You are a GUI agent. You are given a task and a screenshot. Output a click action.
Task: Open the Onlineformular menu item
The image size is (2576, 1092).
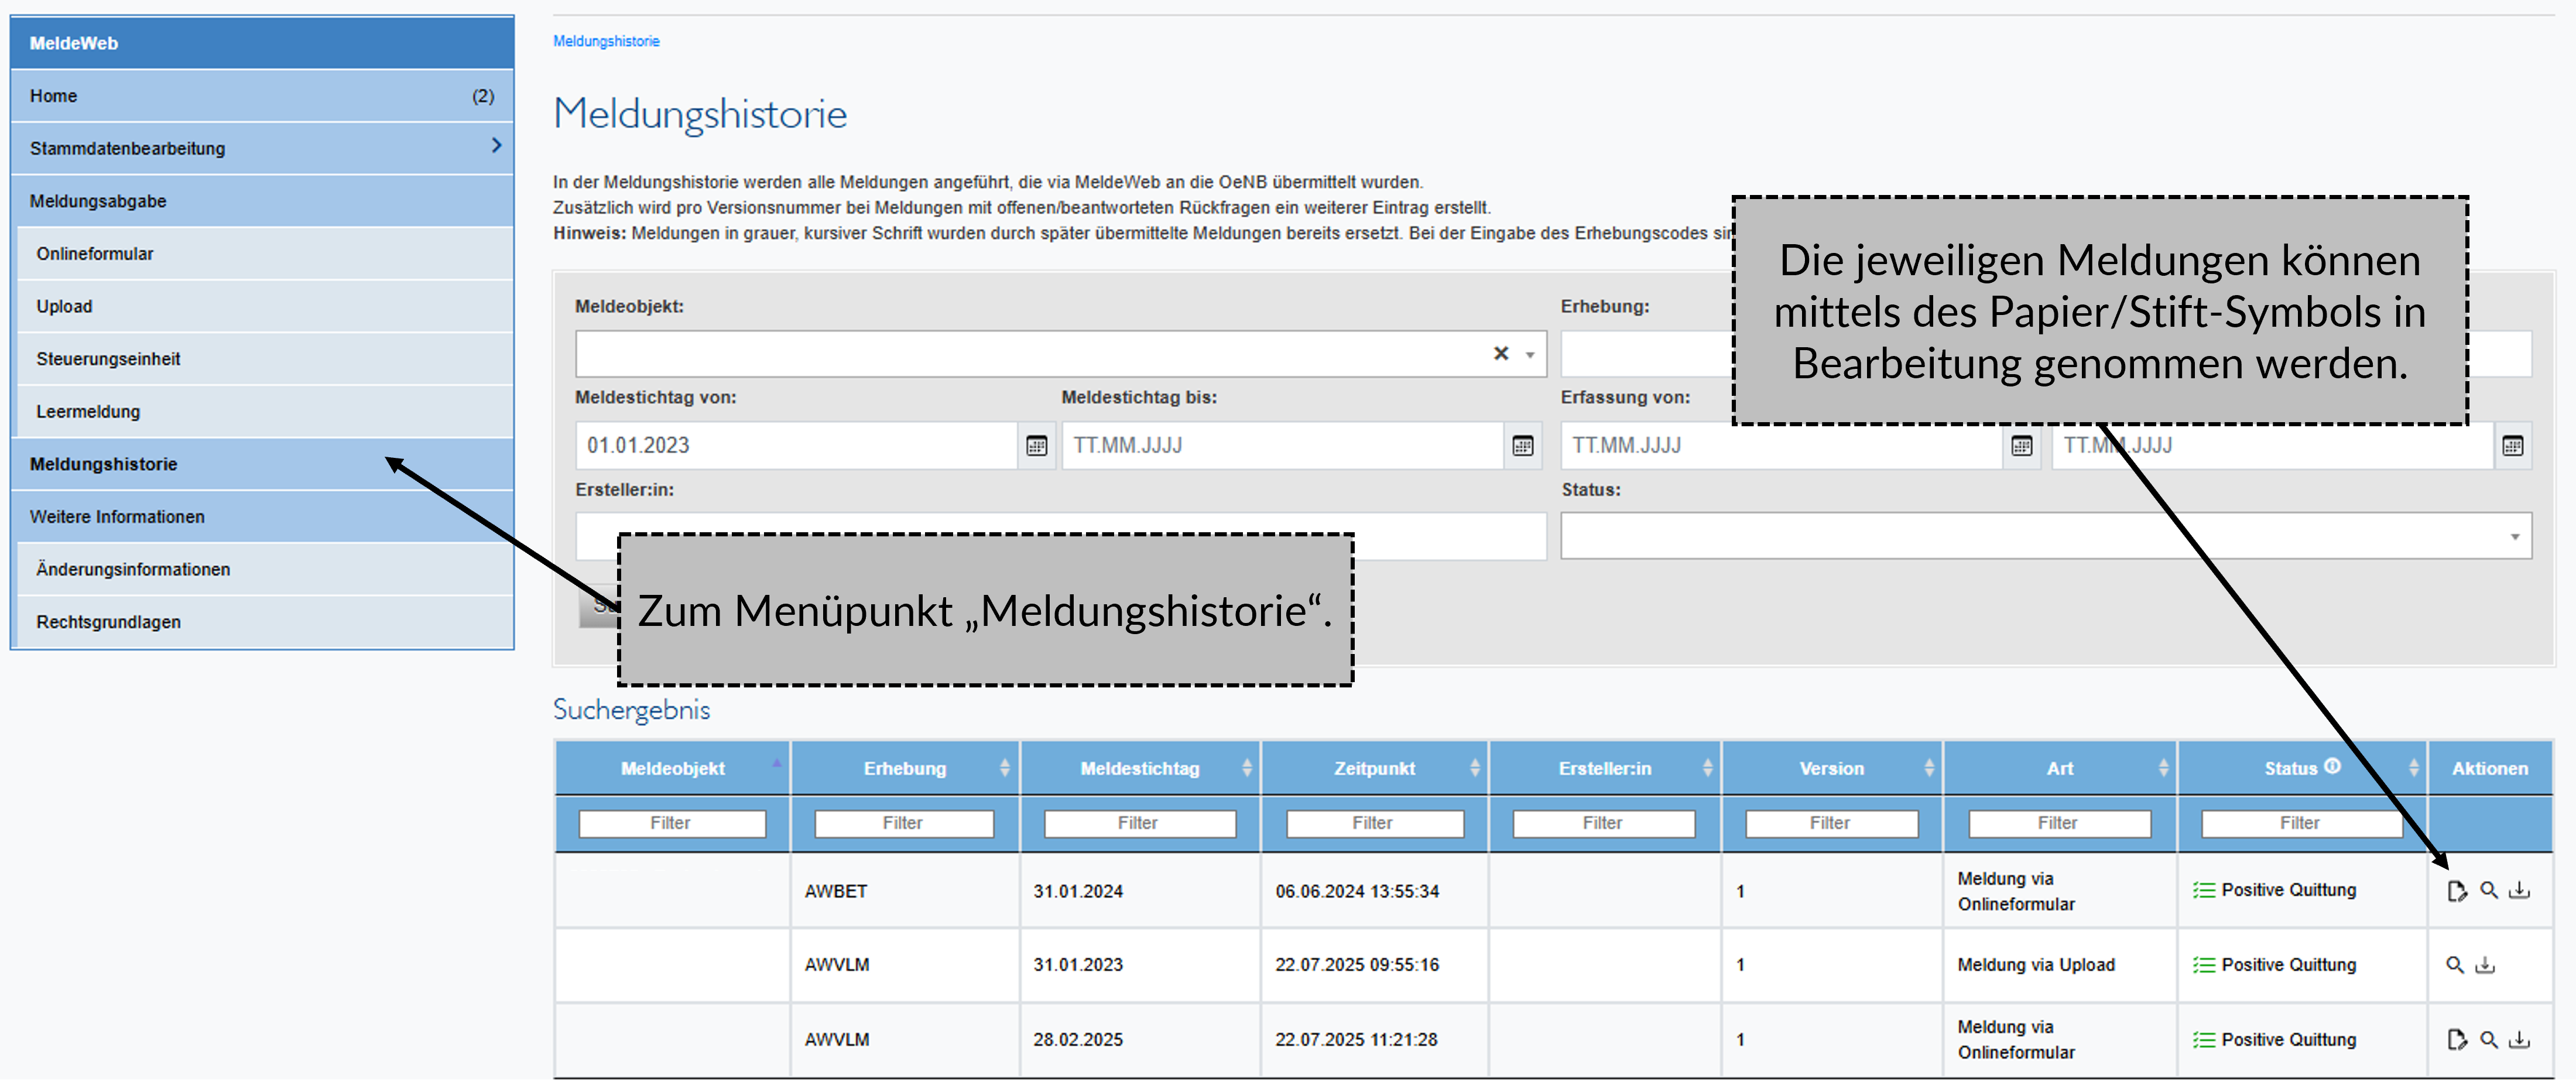(x=95, y=254)
